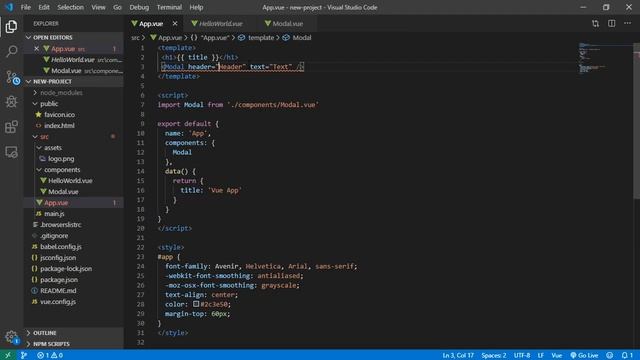Open the File menu
Viewport: 640px width, 360px height.
pos(26,7)
